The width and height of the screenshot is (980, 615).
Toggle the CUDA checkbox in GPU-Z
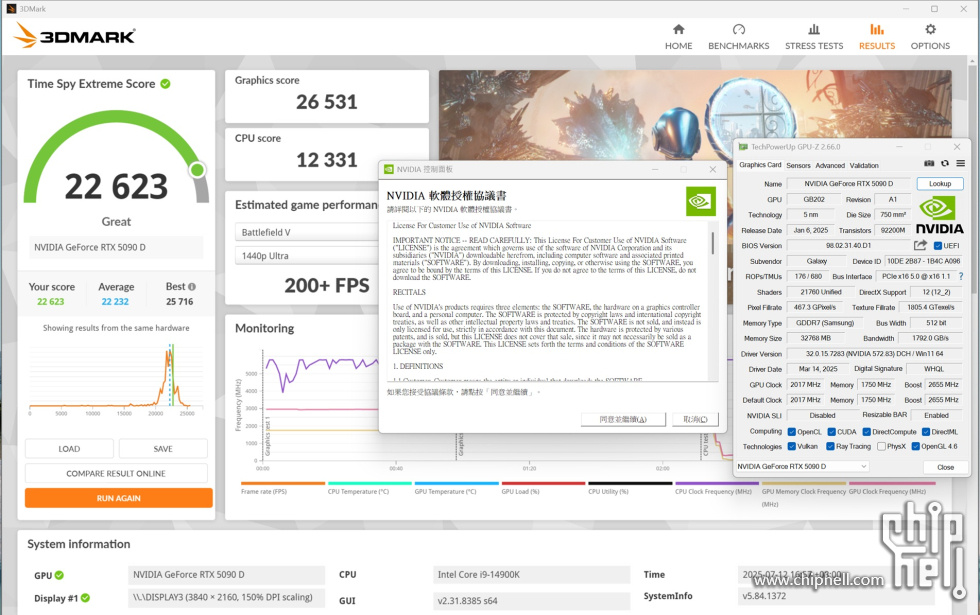click(x=832, y=432)
